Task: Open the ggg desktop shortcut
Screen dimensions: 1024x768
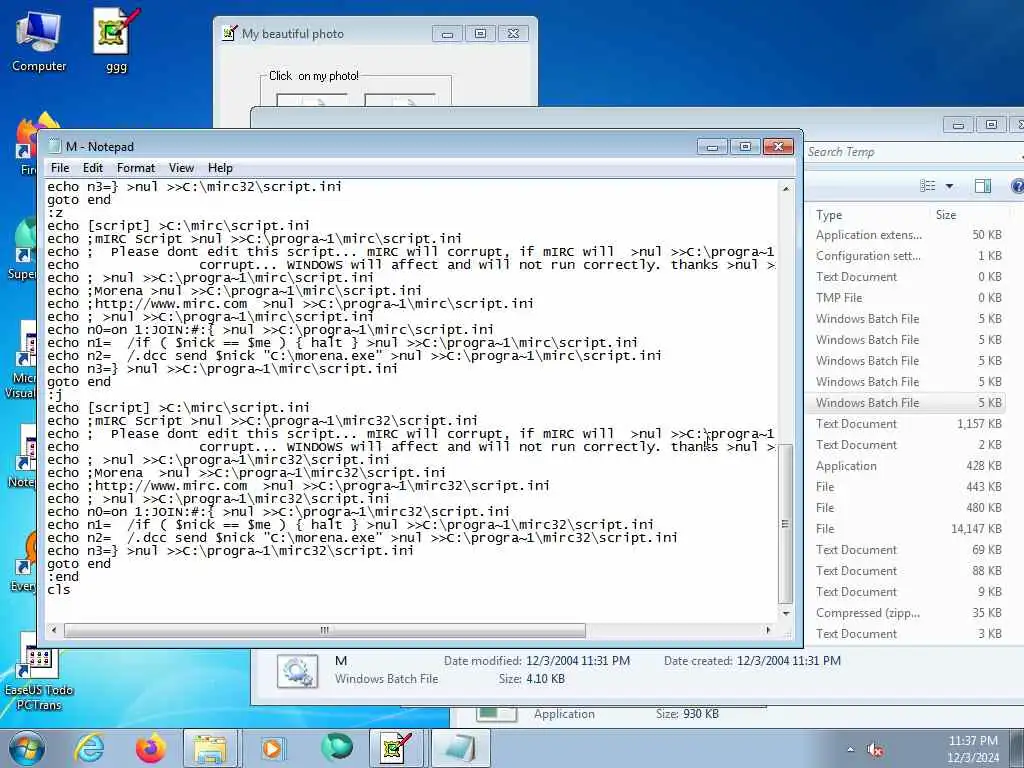Action: (x=116, y=40)
